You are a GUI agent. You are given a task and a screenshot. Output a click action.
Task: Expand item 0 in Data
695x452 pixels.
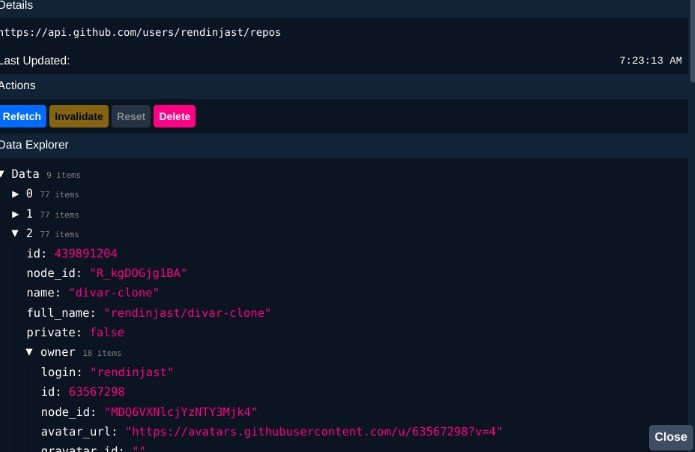[x=15, y=194]
